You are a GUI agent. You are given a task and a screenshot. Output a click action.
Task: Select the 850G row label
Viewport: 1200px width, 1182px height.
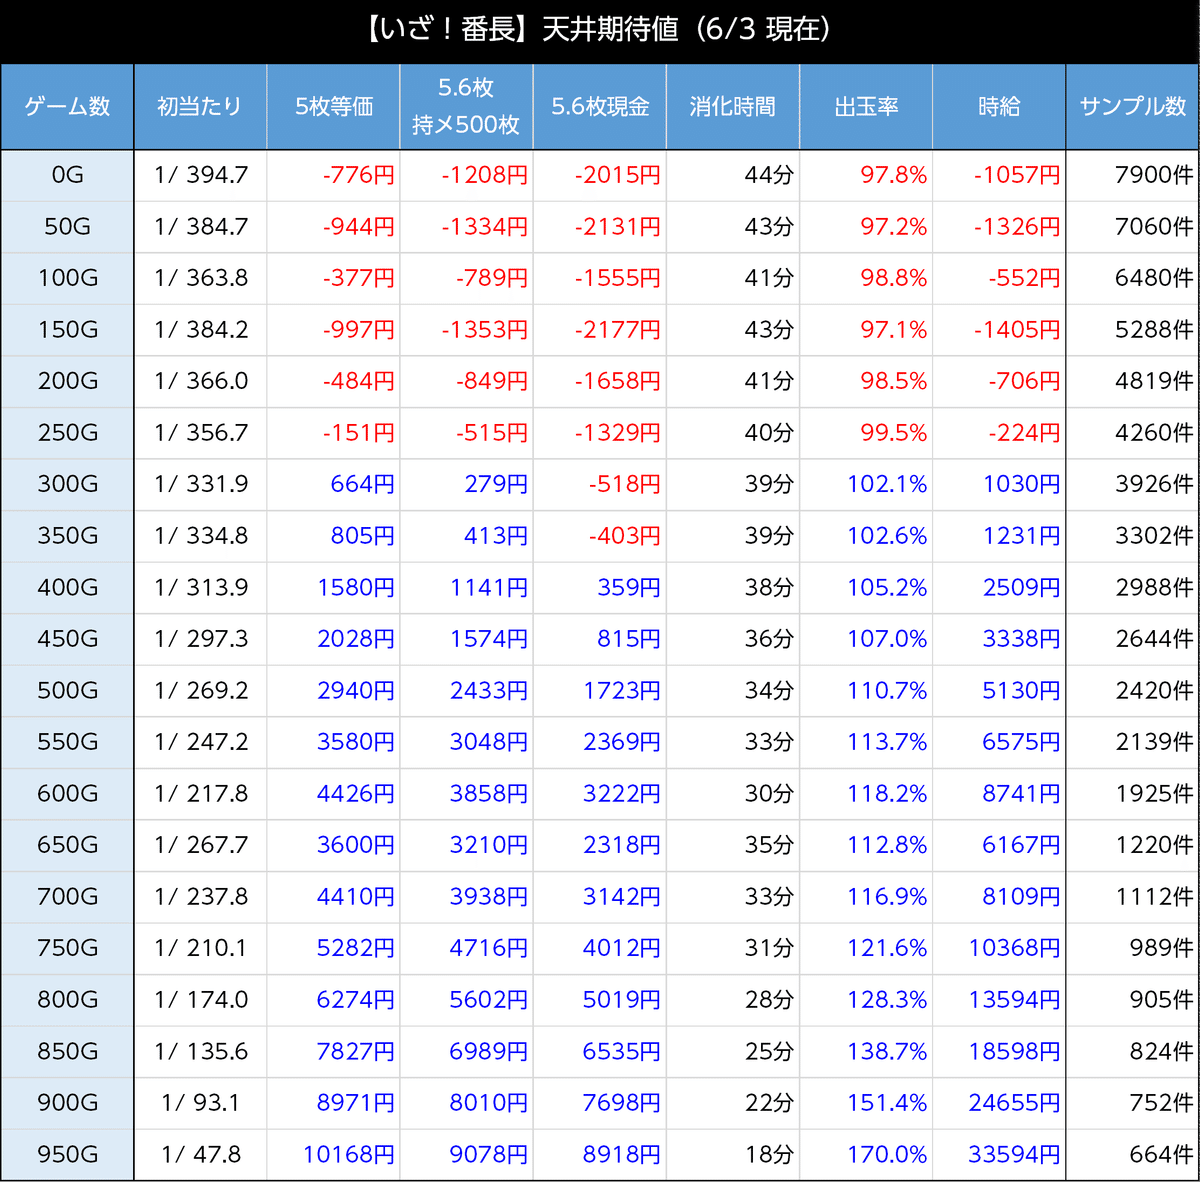(67, 1051)
